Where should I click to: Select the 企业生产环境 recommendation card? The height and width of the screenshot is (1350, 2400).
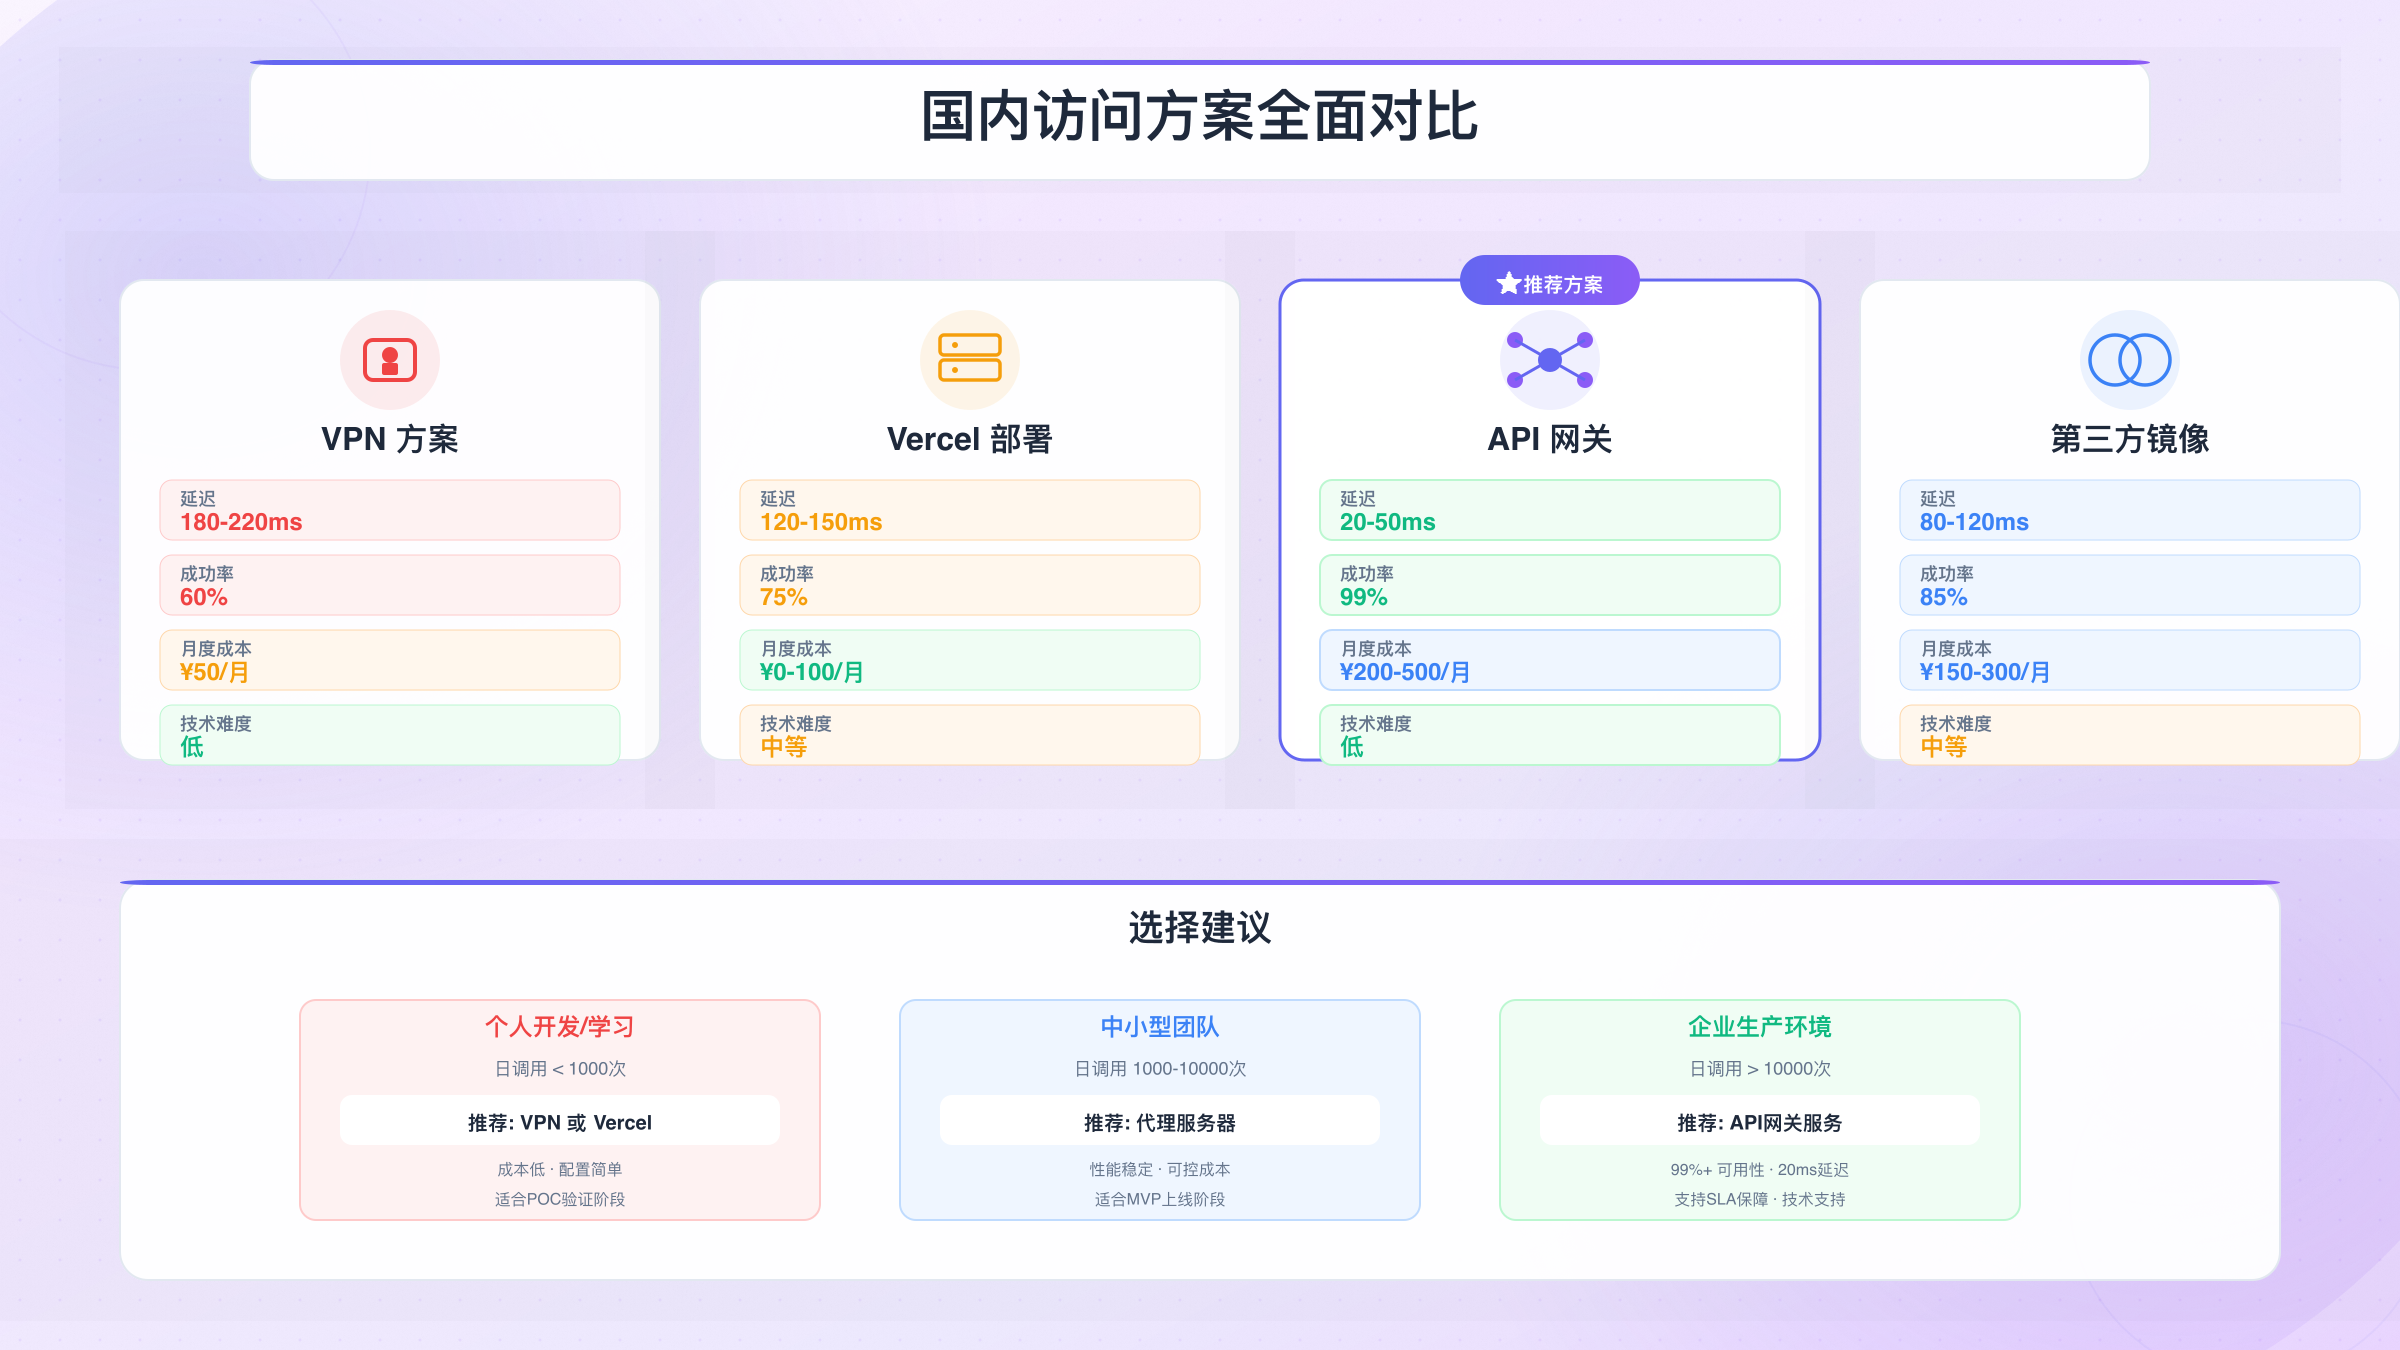tap(1760, 1108)
